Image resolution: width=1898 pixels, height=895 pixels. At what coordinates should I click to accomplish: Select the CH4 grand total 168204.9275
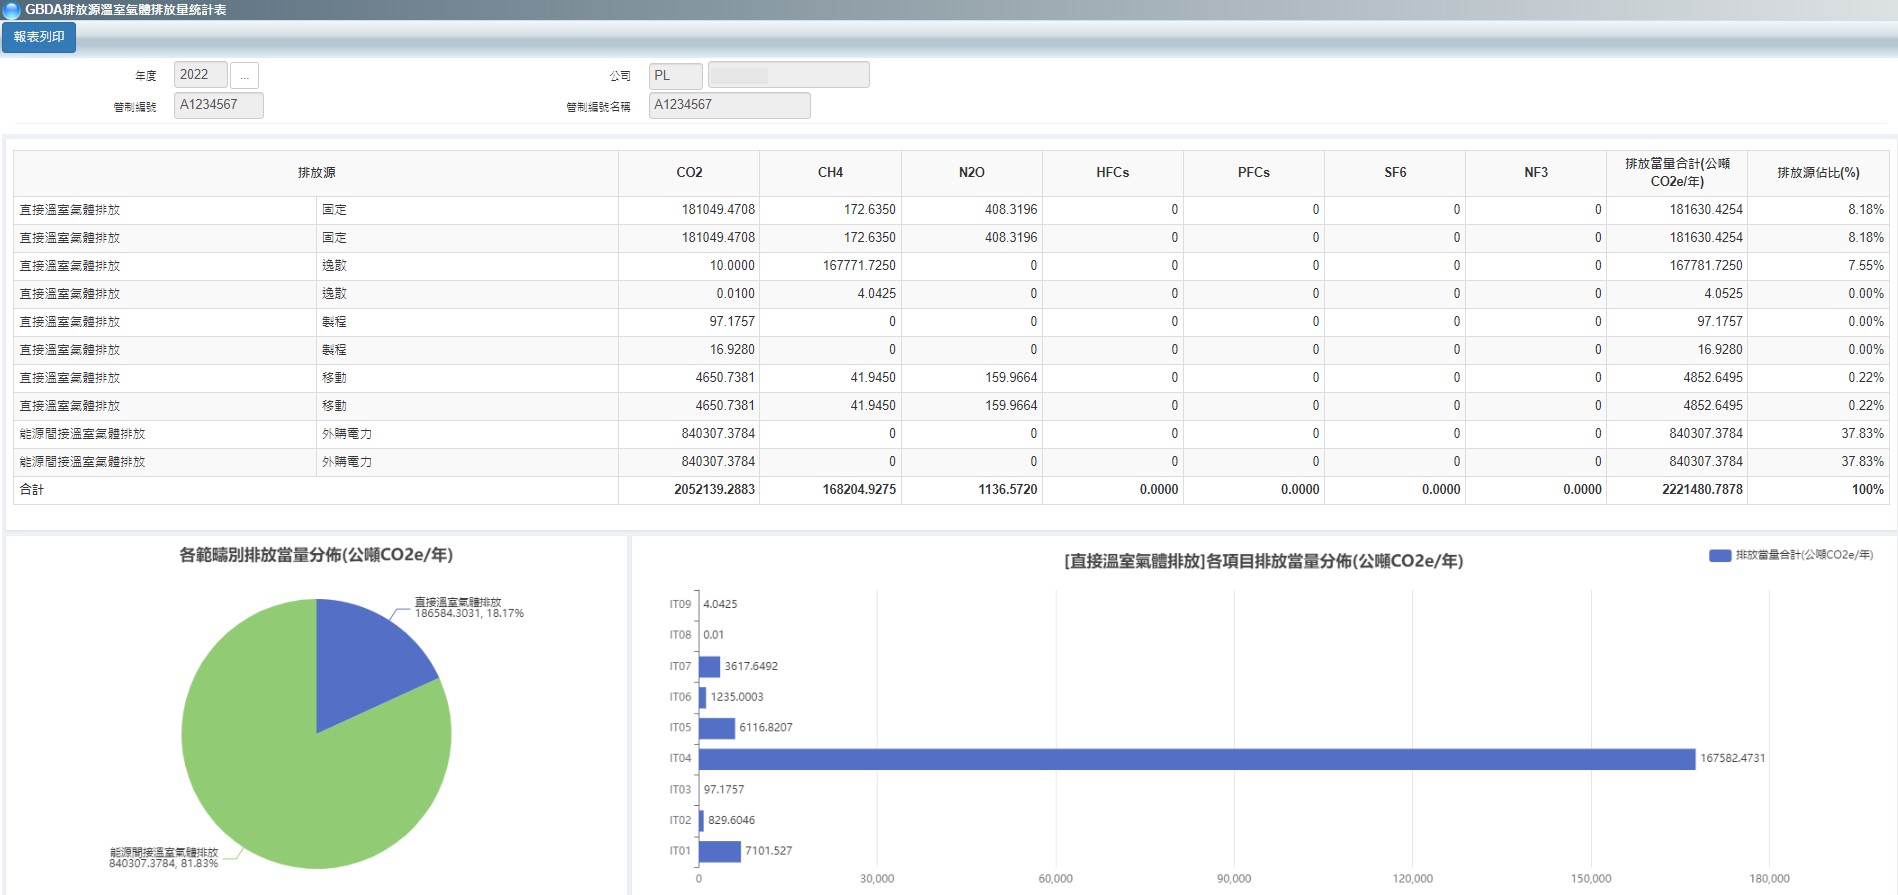(x=830, y=490)
